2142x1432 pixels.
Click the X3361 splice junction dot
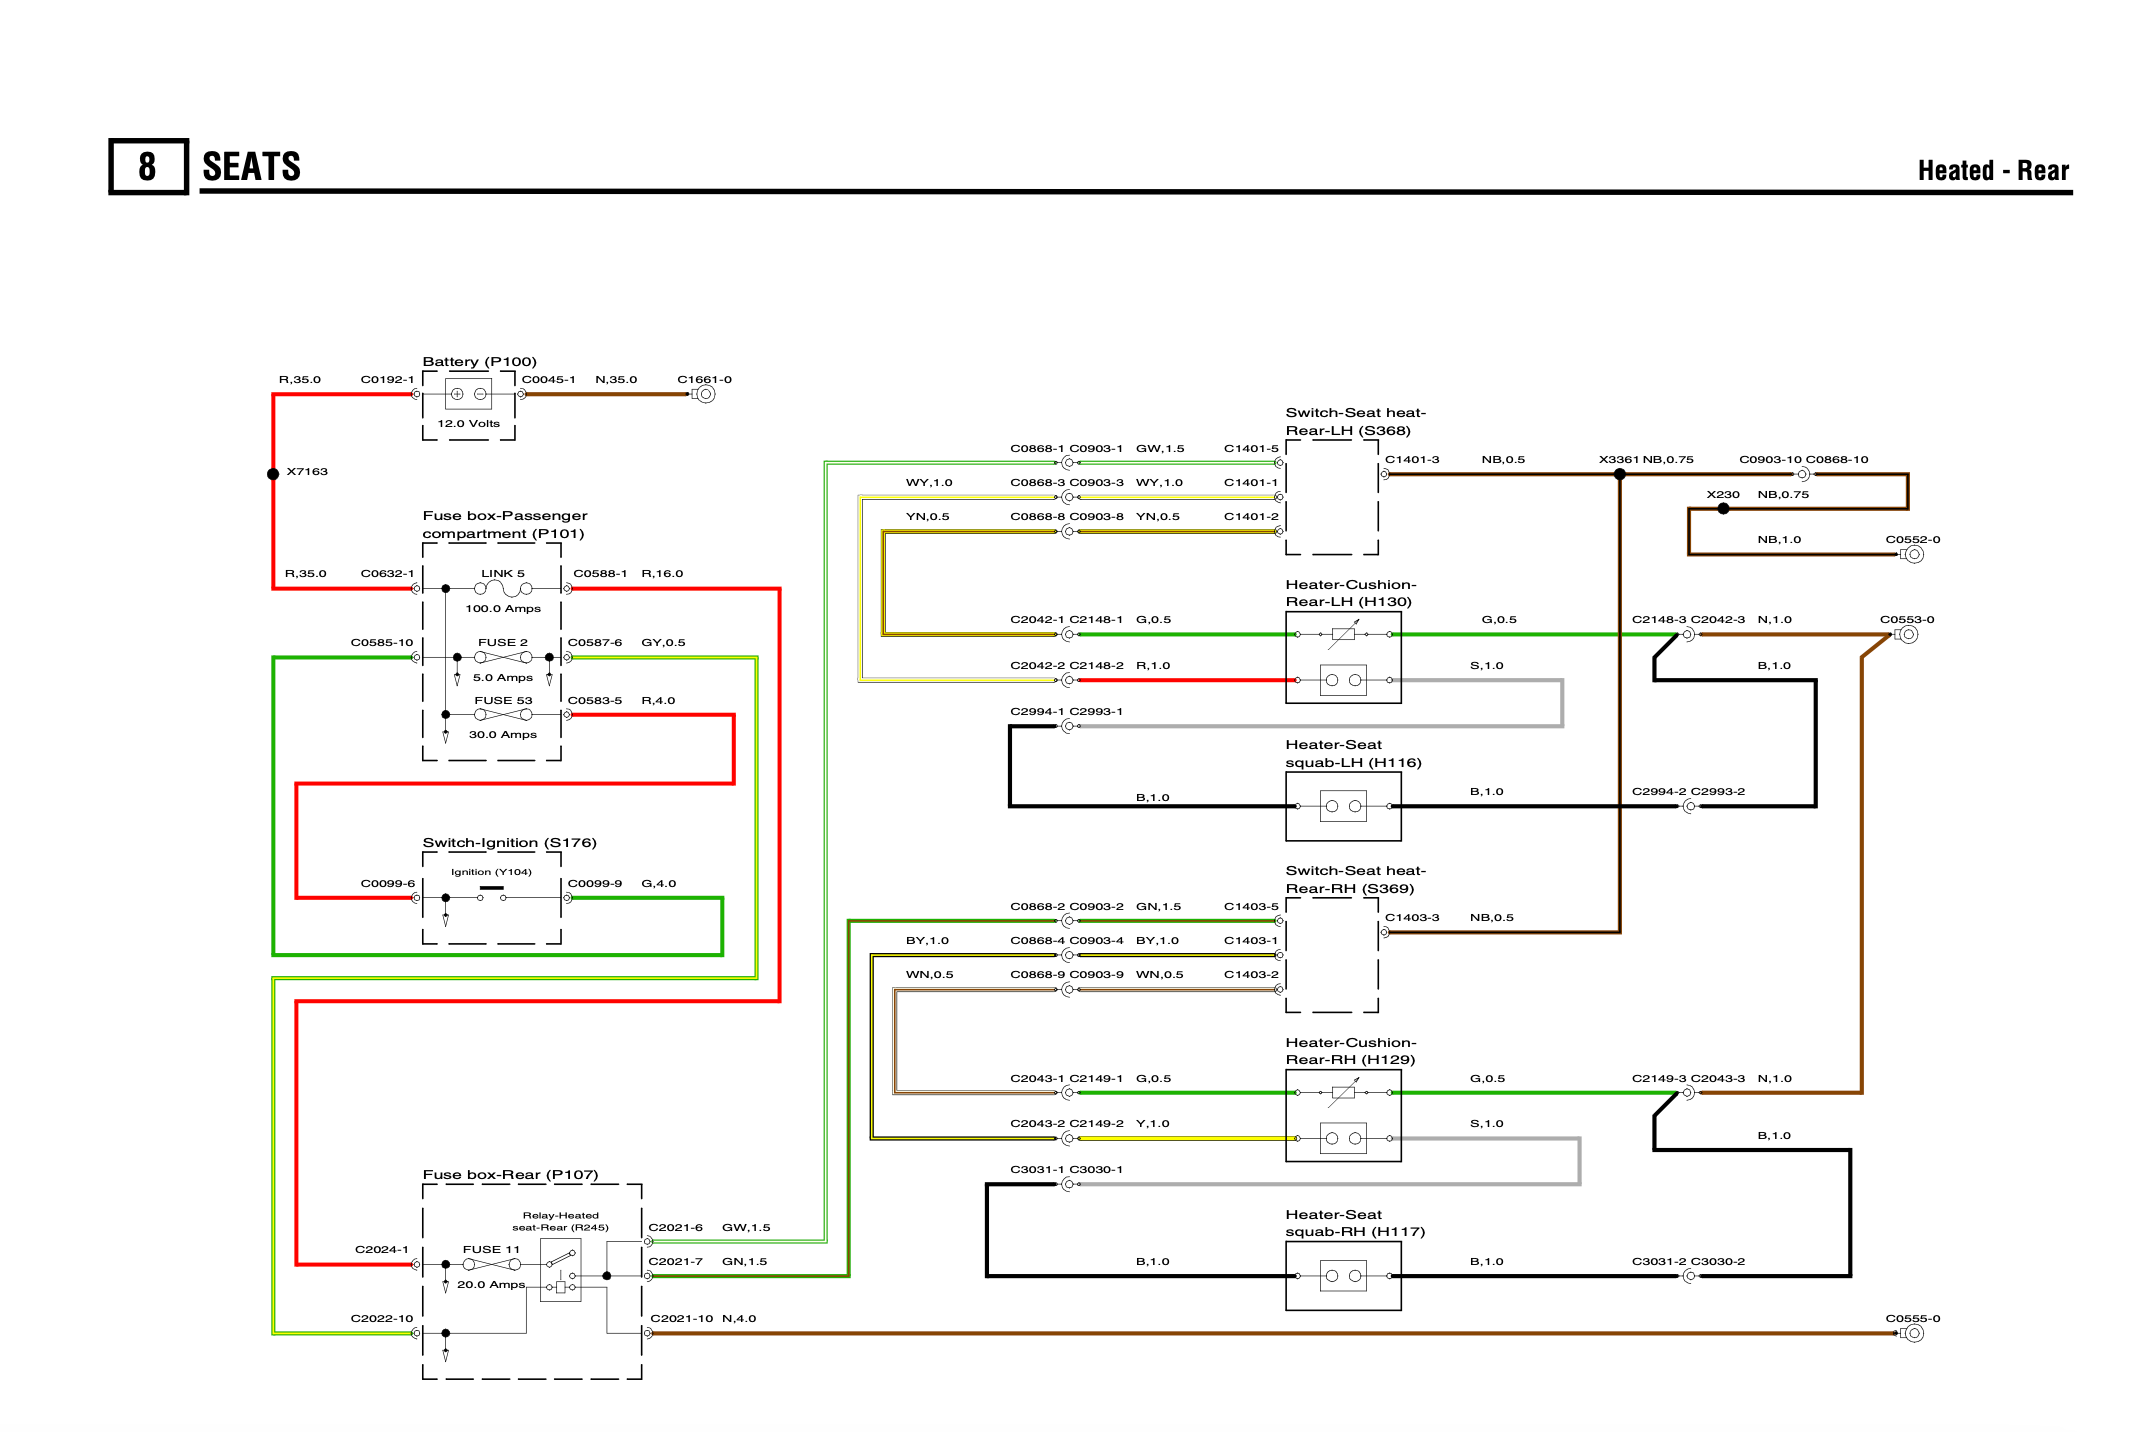[1620, 475]
